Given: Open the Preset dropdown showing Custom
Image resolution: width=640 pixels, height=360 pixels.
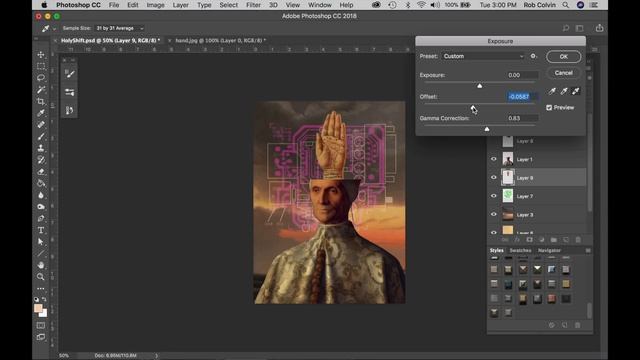Looking at the screenshot, I should click(483, 56).
